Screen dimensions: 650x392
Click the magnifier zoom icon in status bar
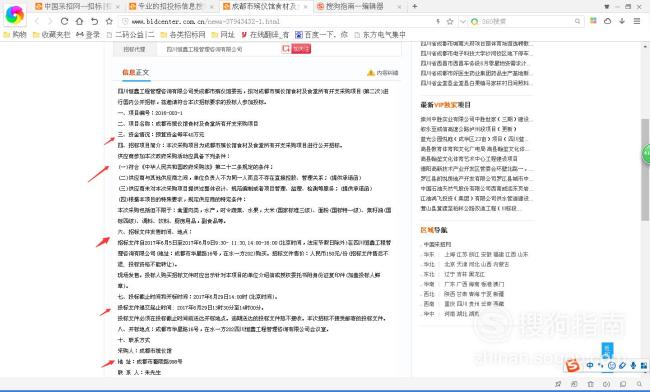point(639,384)
